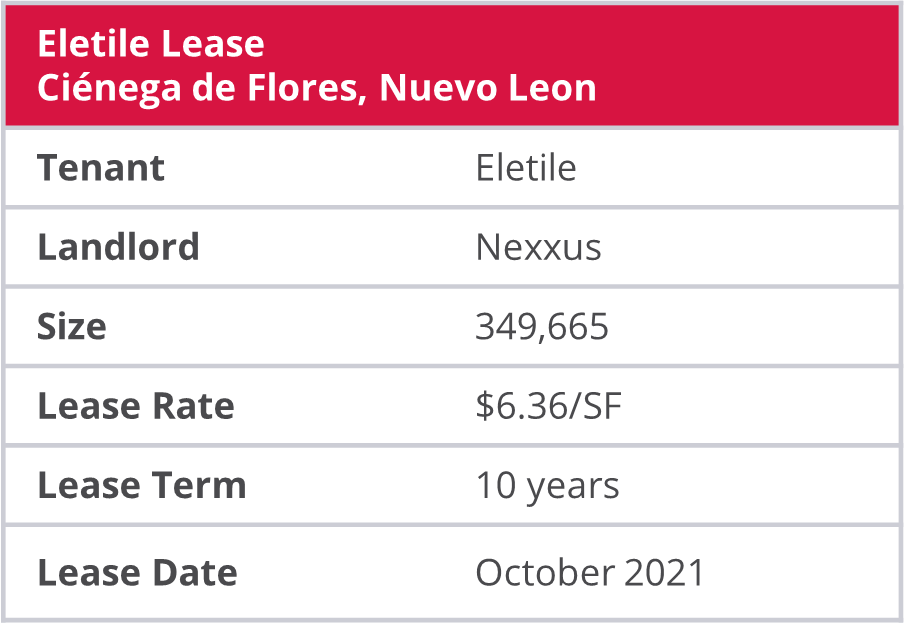Screen dimensions: 906x625
Task: Select the year 2021 in lease date
Action: click(664, 573)
